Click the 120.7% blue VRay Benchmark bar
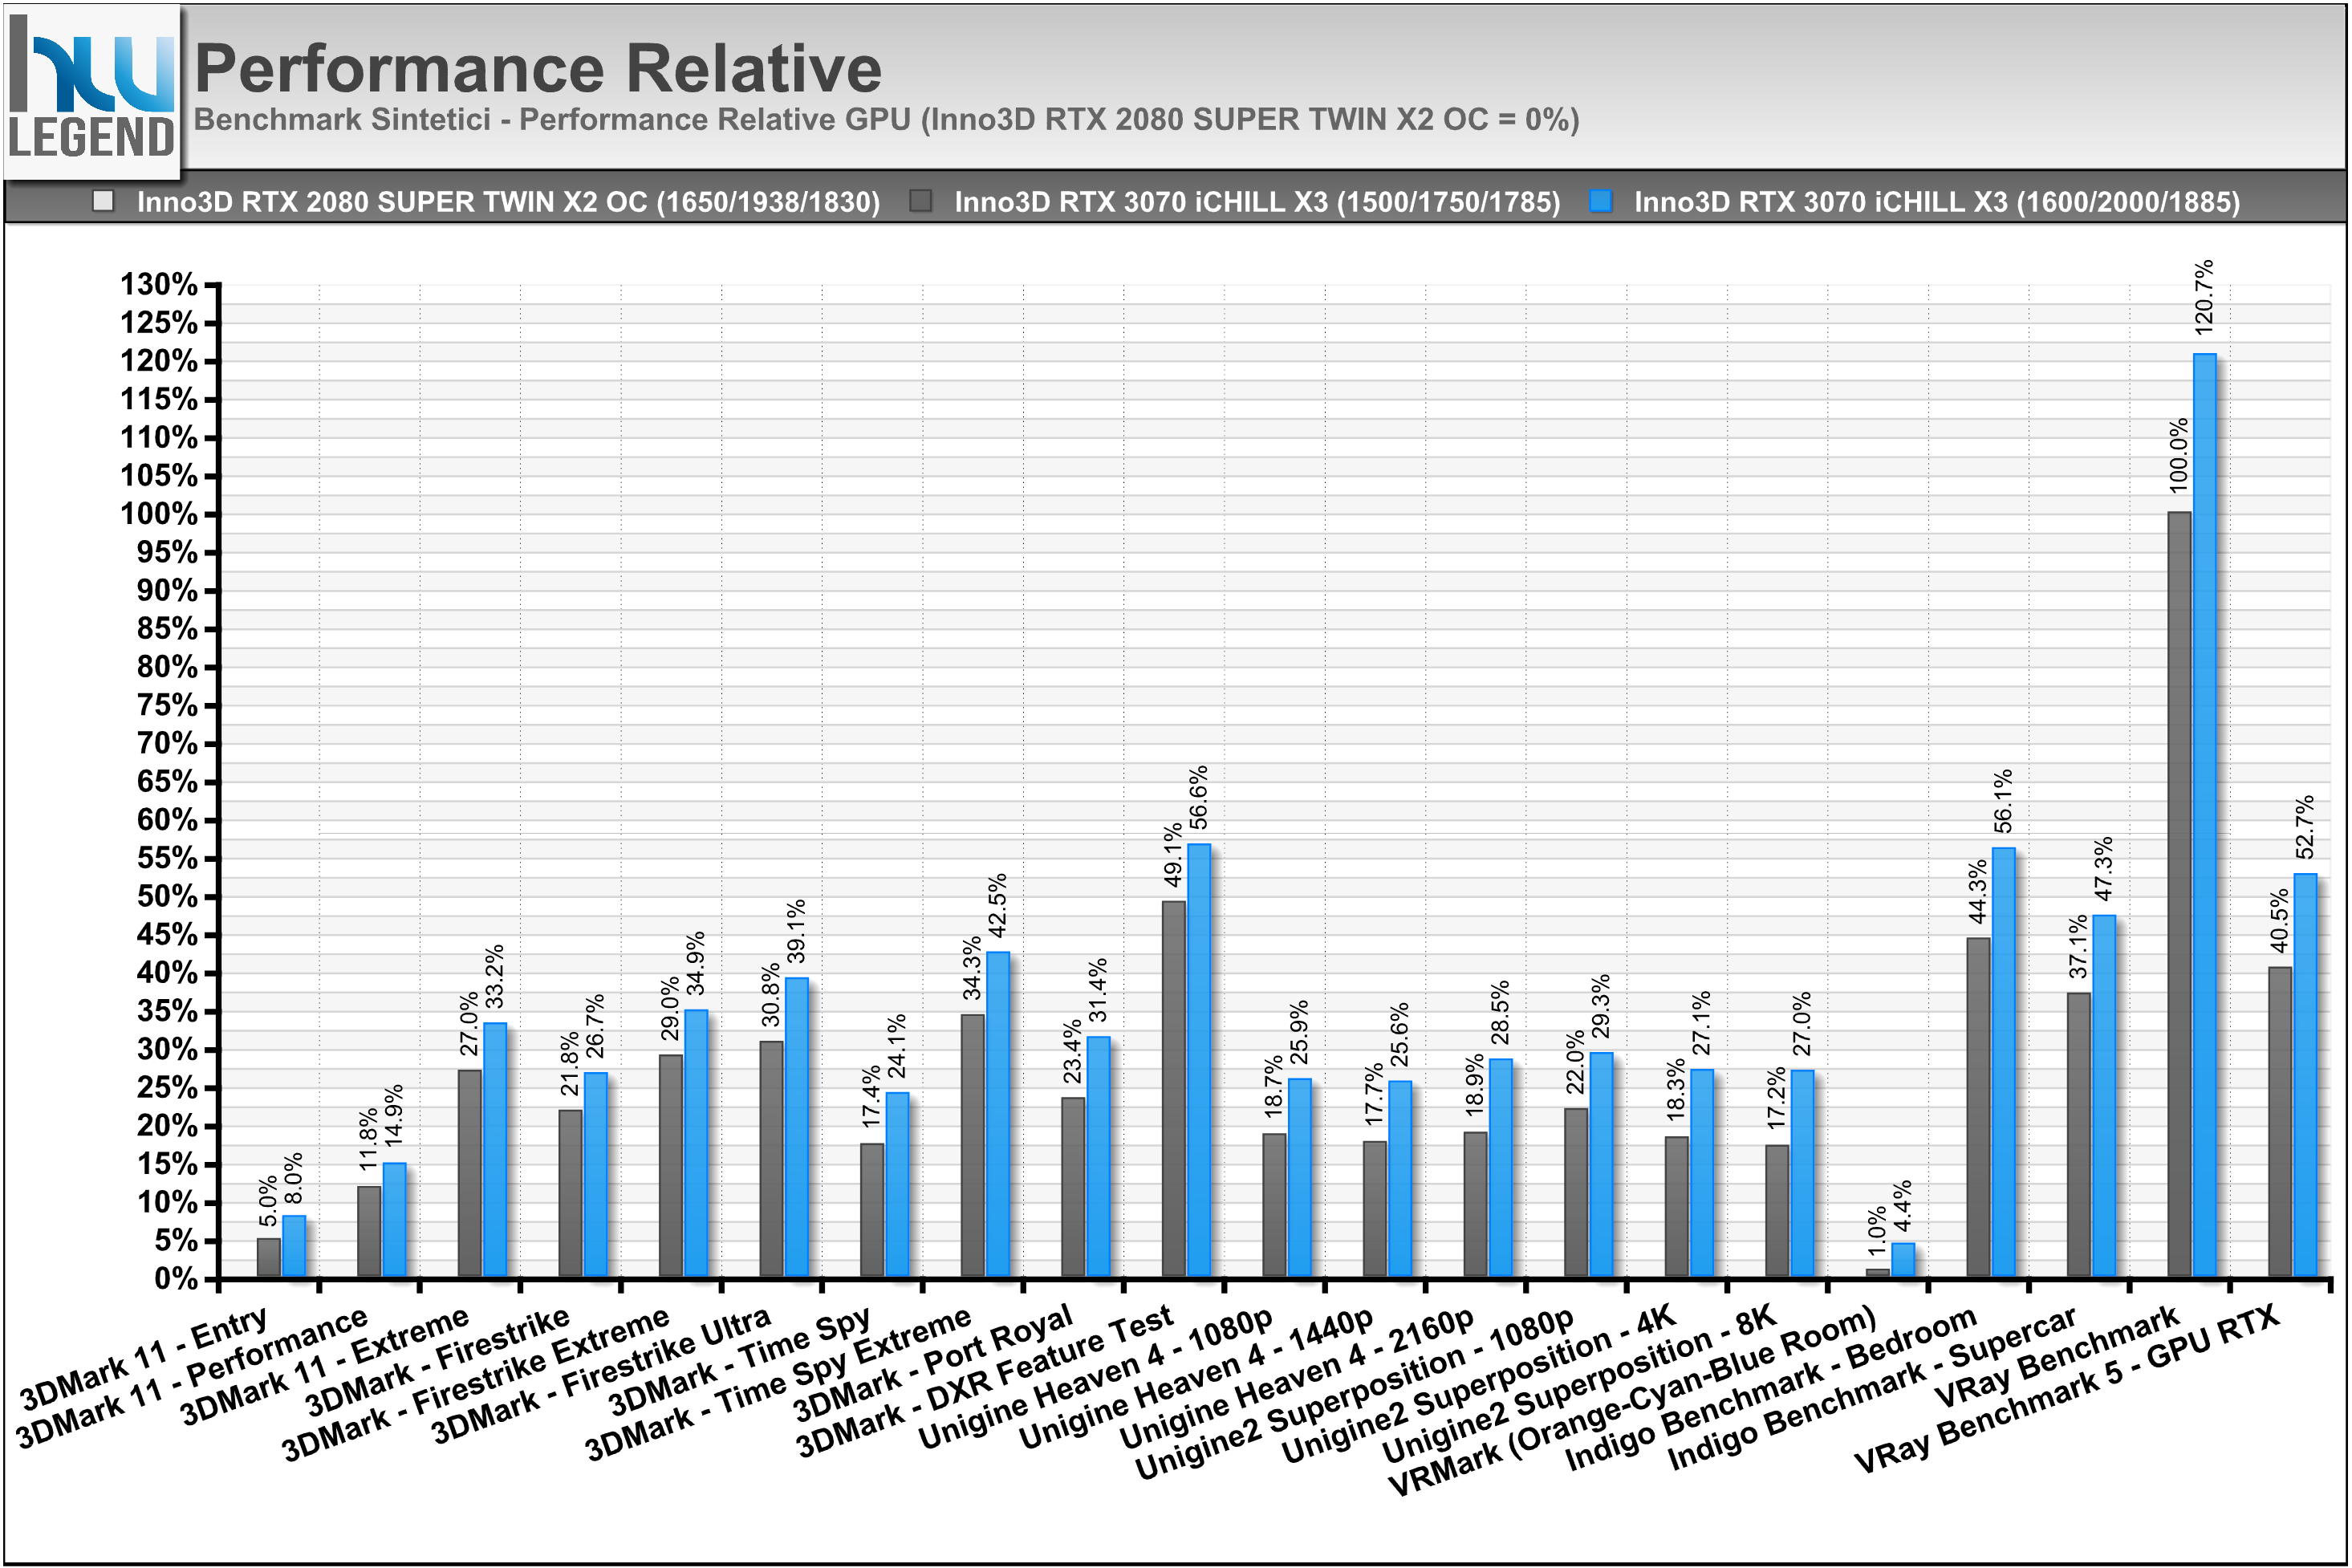The width and height of the screenshot is (2352, 1568). 2206,816
